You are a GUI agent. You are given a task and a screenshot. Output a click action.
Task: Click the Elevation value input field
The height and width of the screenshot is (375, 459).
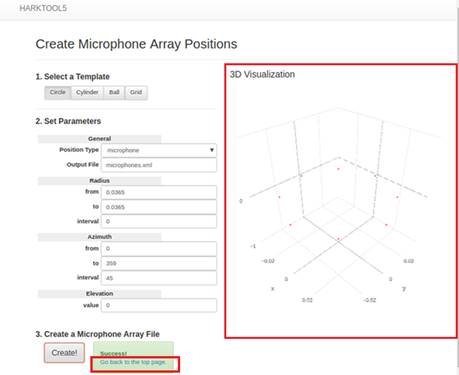pyautogui.click(x=159, y=305)
